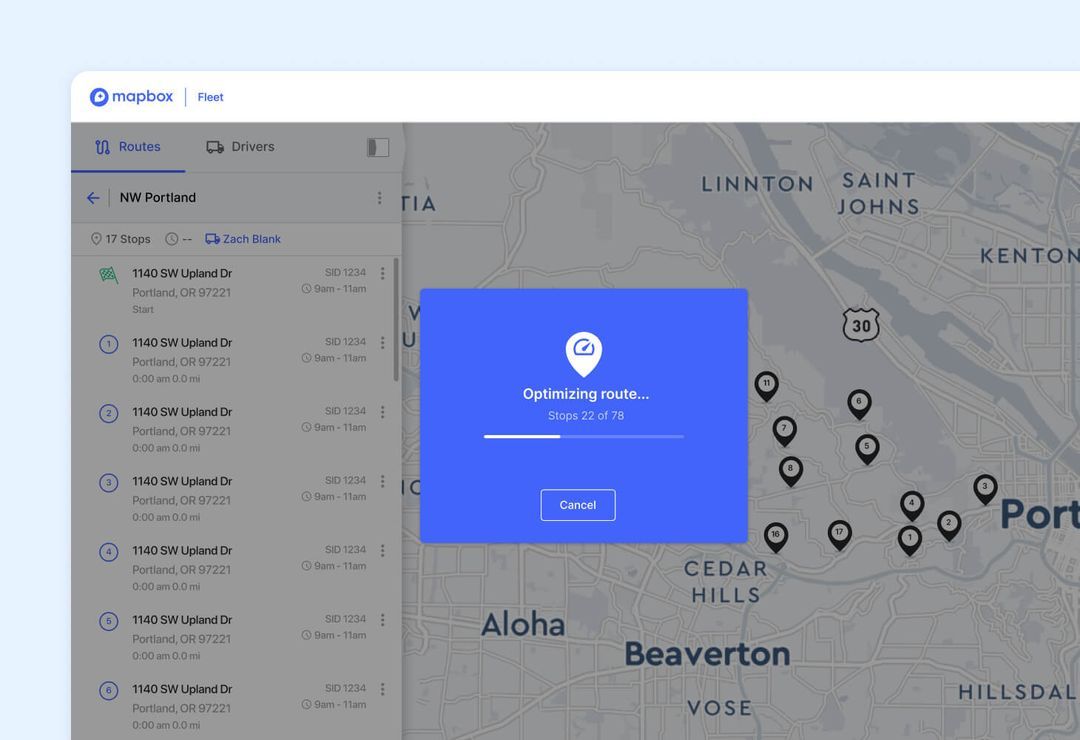Screen dimensions: 1080x740
Task: Click the Fleet label in the header
Action: pos(210,97)
